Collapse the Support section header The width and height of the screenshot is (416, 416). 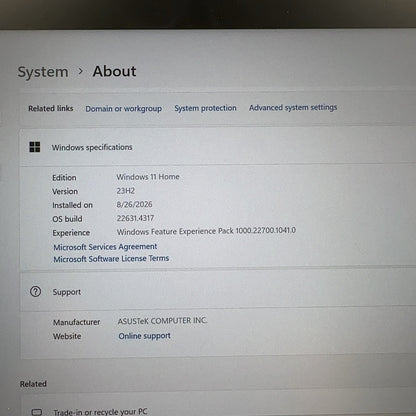(x=218, y=291)
